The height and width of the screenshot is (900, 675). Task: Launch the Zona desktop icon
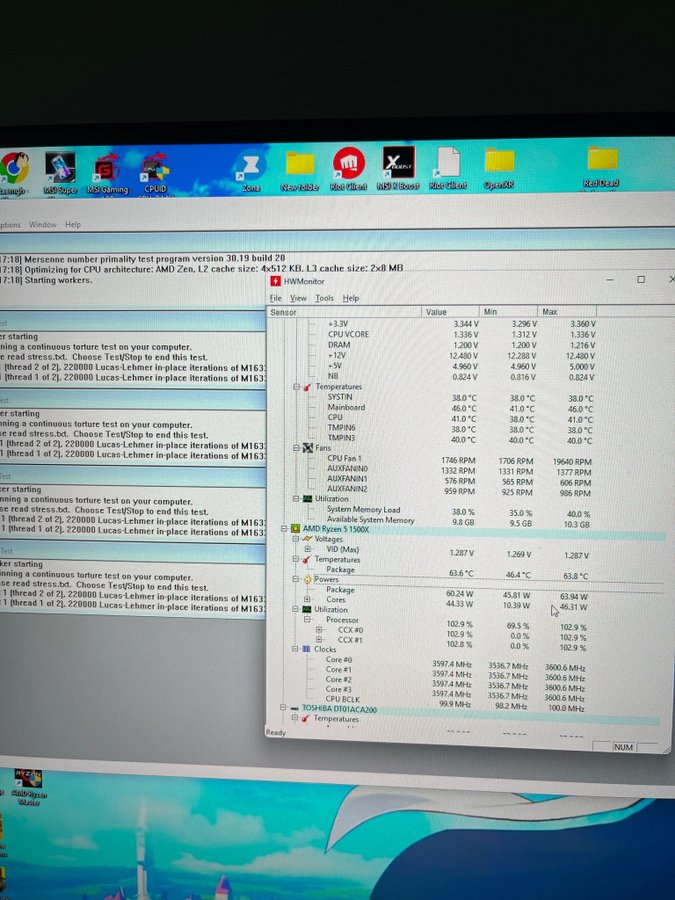pyautogui.click(x=249, y=166)
